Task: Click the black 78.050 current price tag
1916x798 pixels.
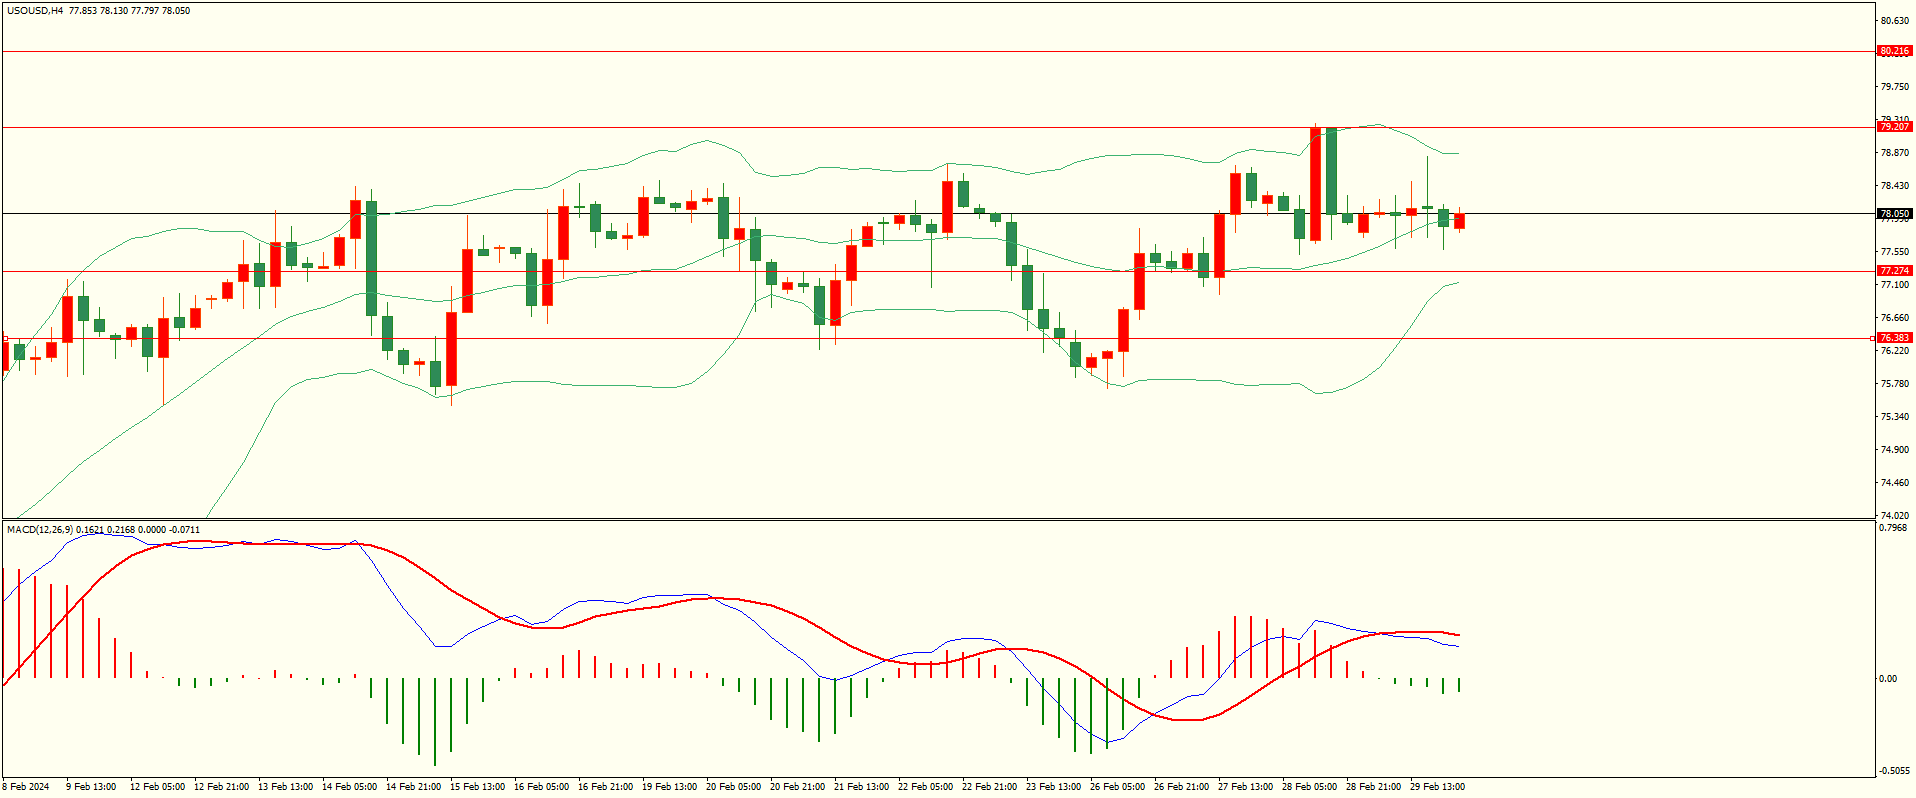Action: (x=1895, y=214)
